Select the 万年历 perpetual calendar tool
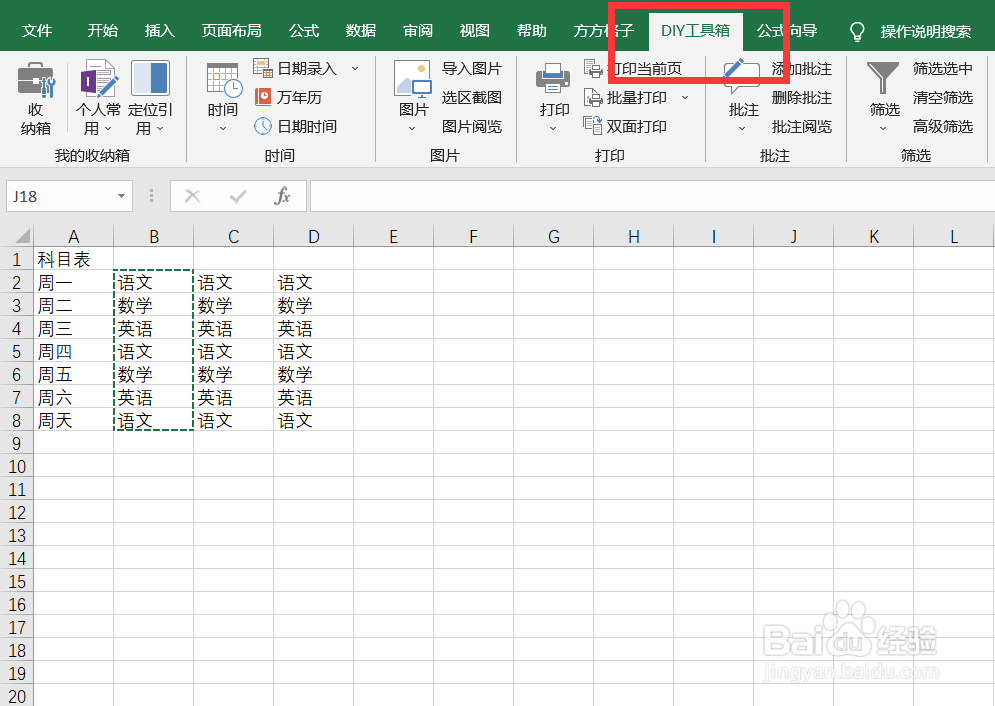The width and height of the screenshot is (995, 706). coord(290,97)
